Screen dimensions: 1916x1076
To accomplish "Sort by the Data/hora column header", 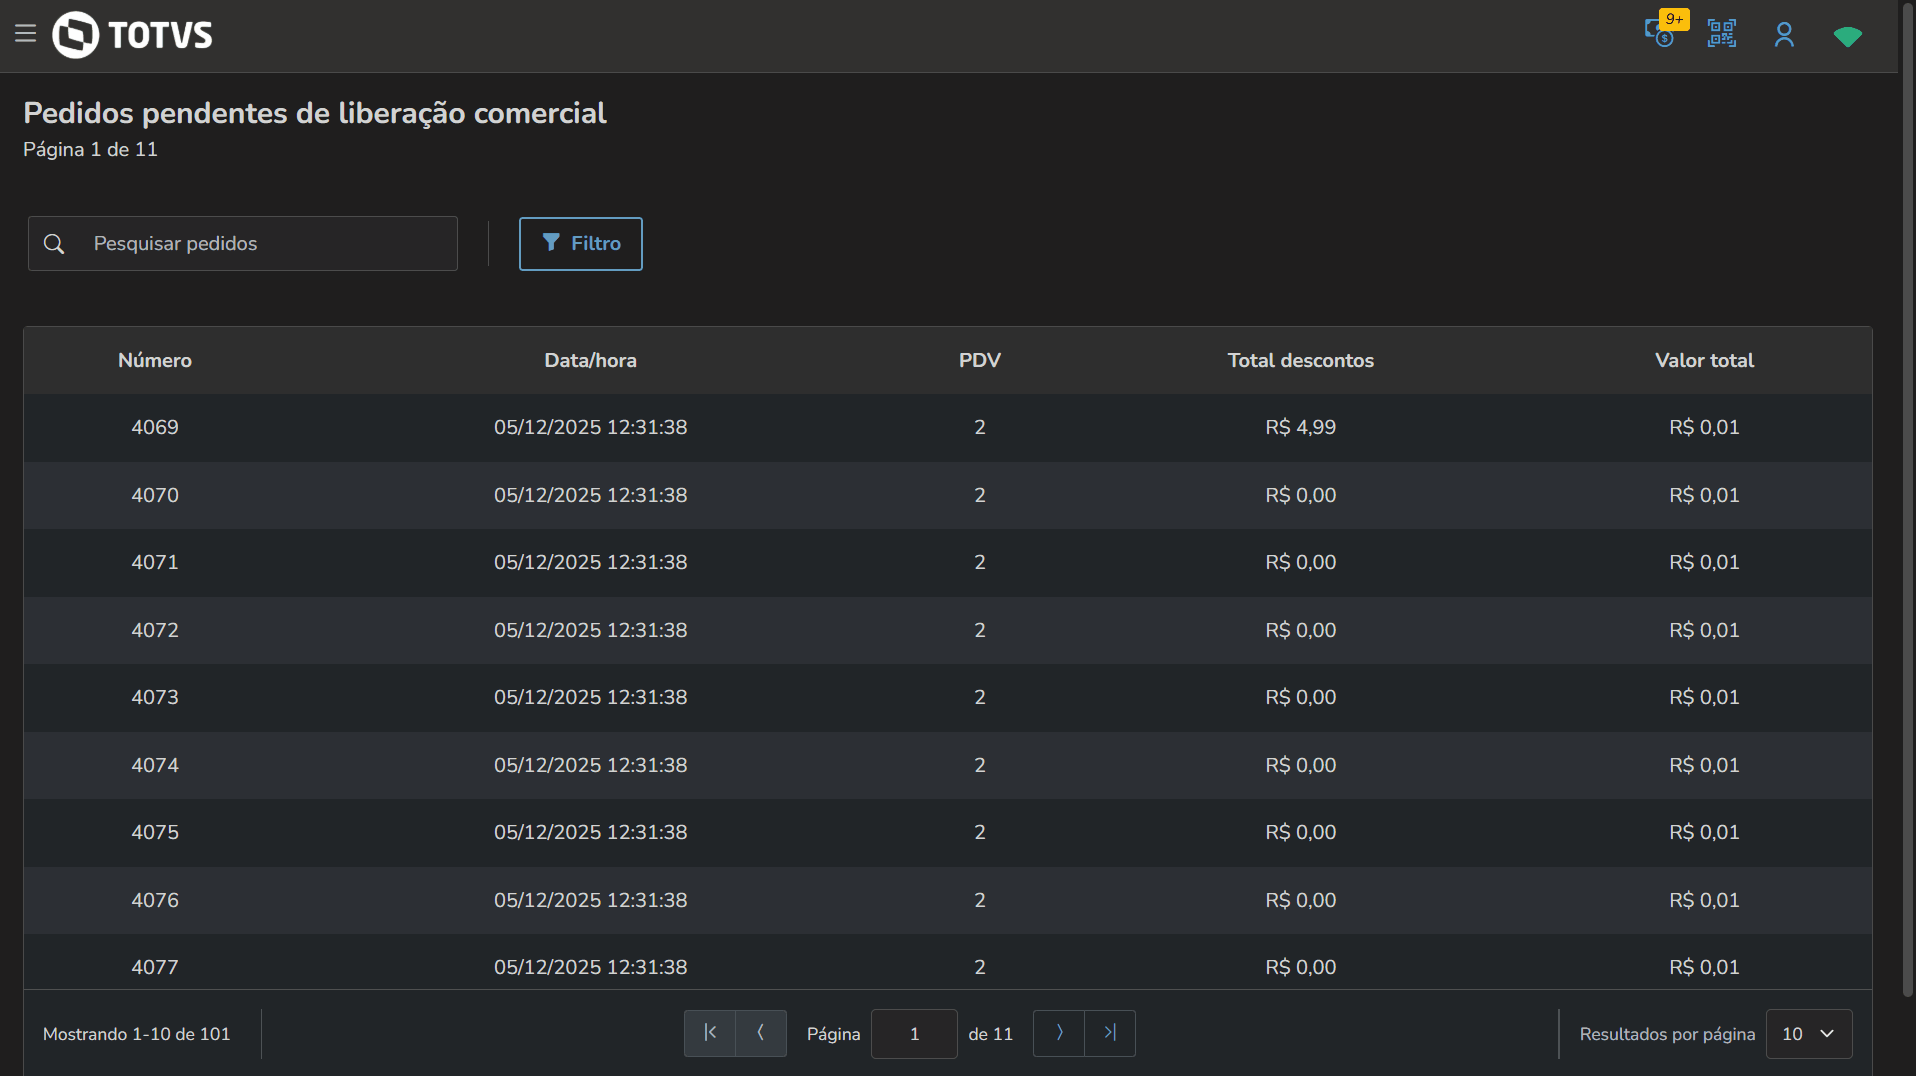I will [x=590, y=361].
